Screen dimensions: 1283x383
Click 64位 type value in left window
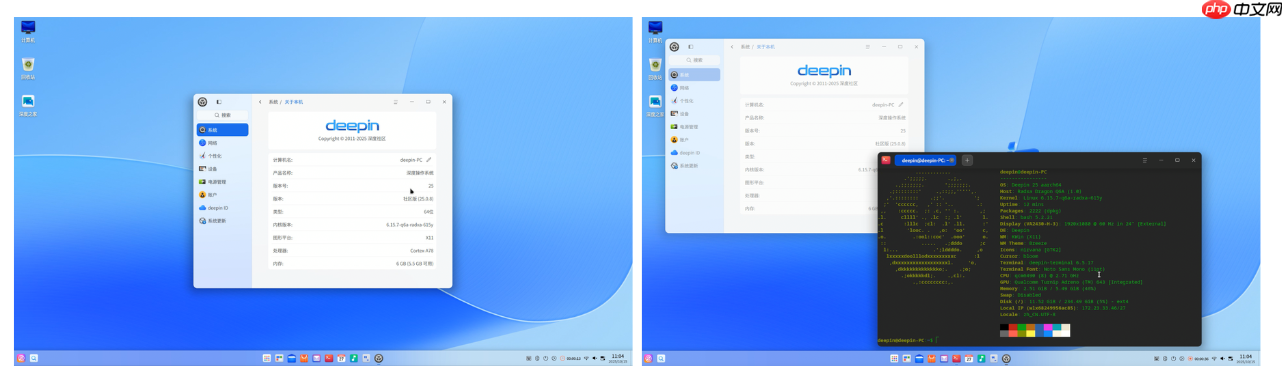click(429, 212)
